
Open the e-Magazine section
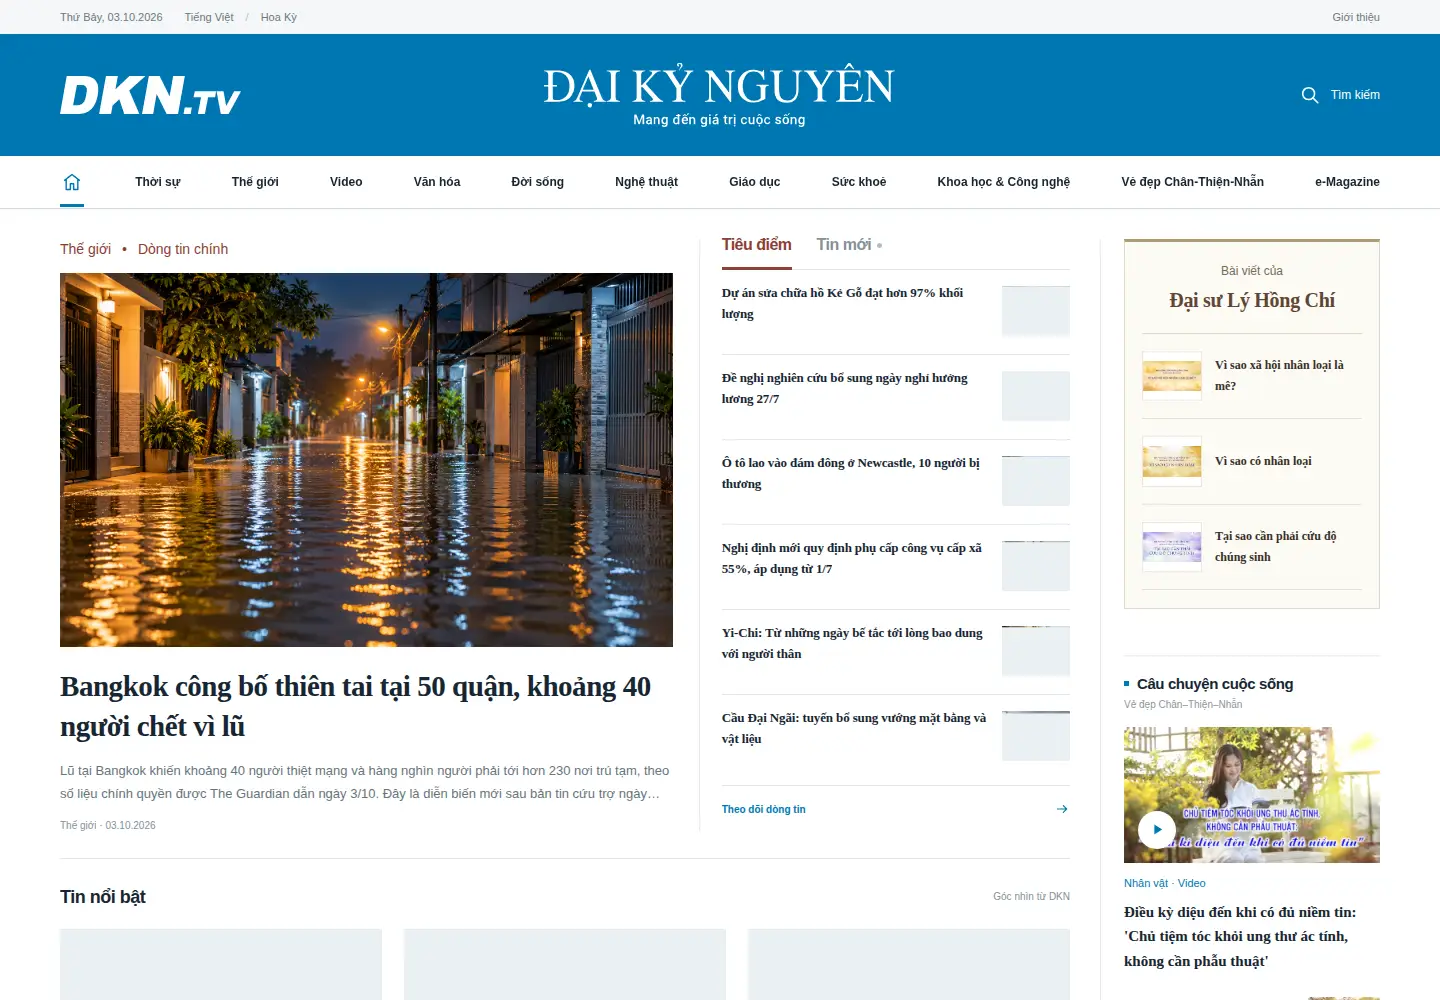(x=1347, y=182)
